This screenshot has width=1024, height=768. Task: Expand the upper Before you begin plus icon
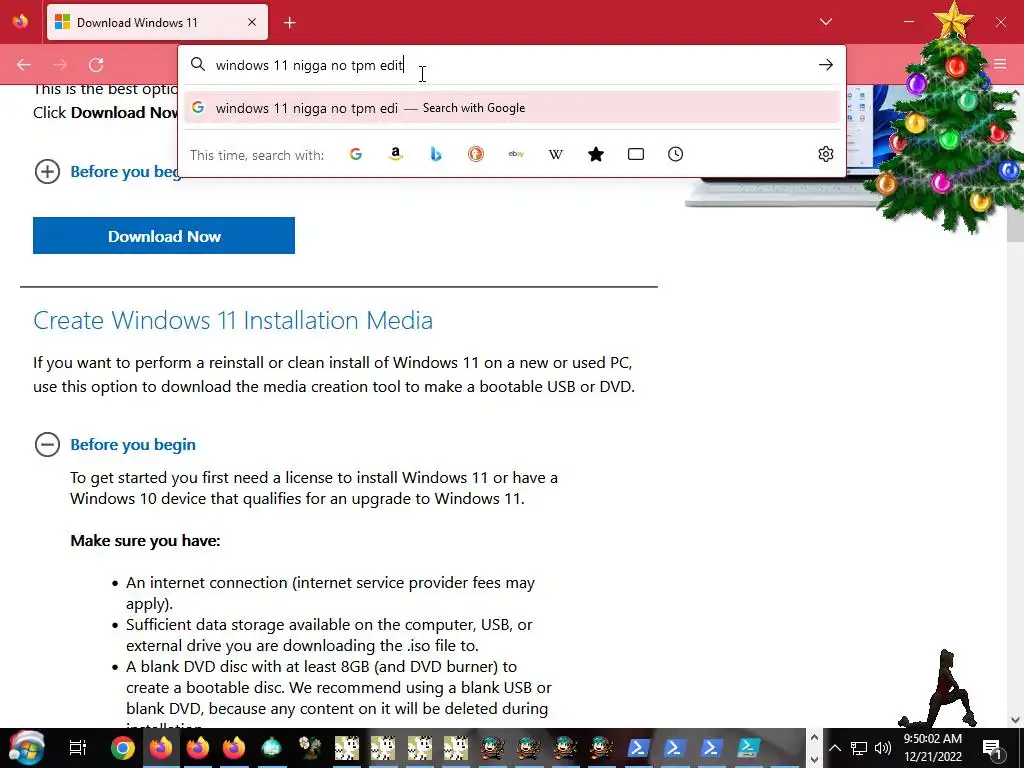pos(47,172)
